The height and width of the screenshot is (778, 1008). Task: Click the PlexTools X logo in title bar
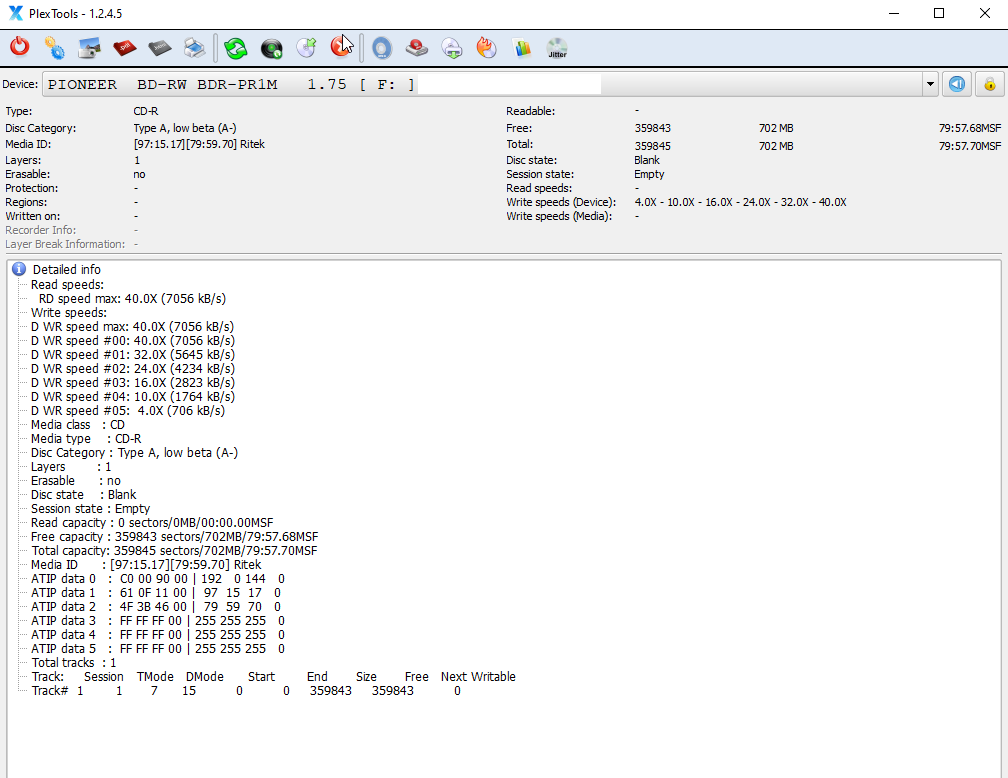pos(15,14)
